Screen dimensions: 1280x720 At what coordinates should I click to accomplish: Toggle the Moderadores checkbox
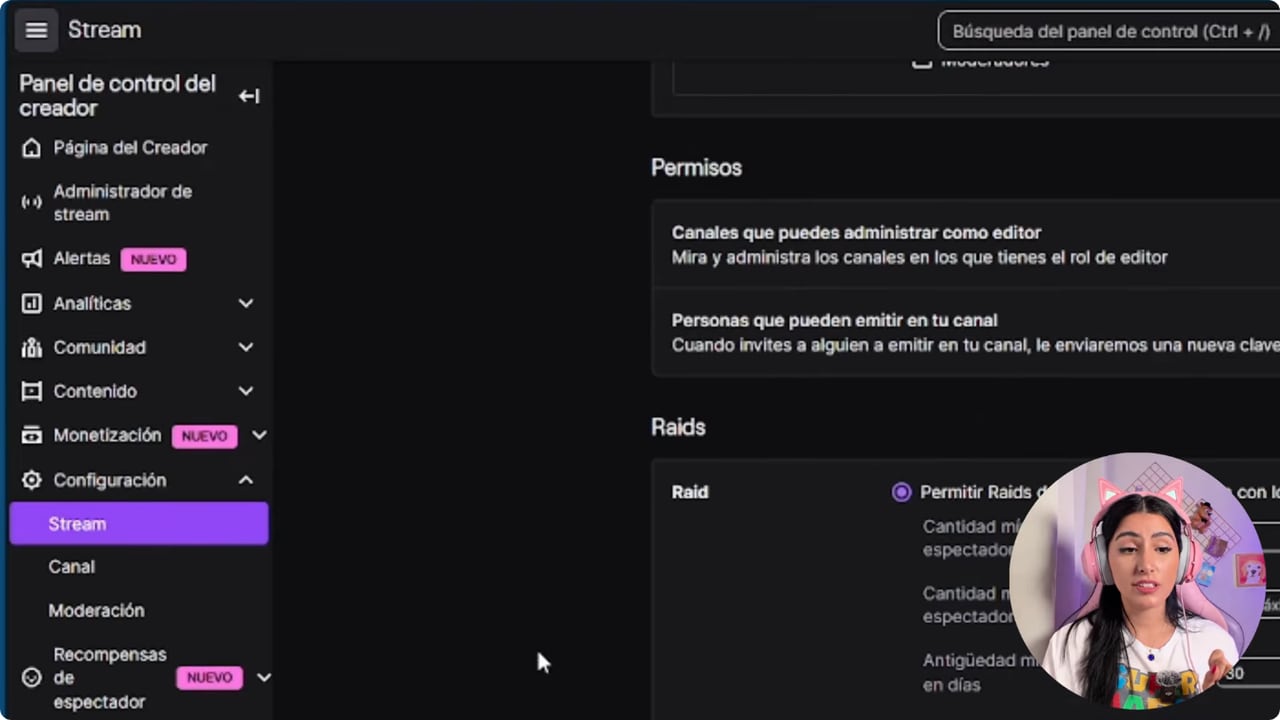tap(922, 62)
